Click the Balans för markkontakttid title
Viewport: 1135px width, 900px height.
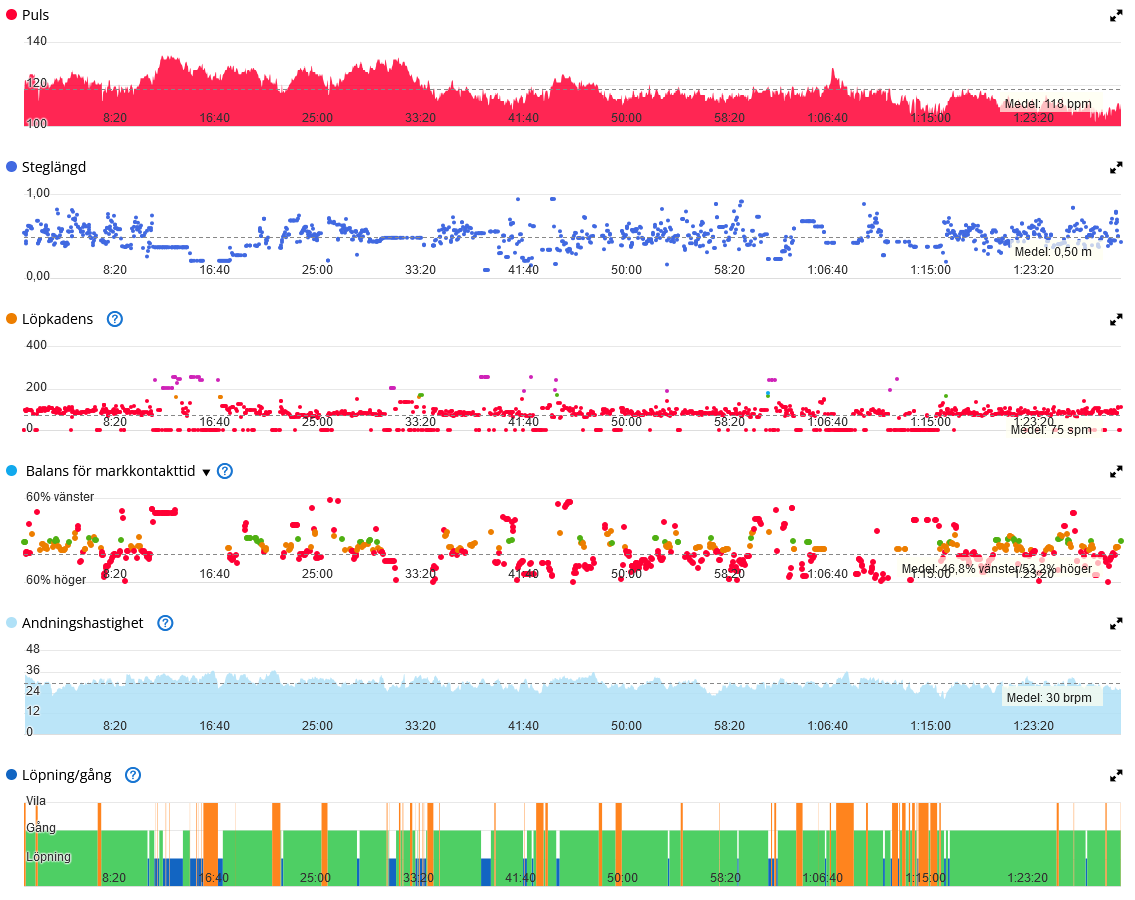click(110, 471)
